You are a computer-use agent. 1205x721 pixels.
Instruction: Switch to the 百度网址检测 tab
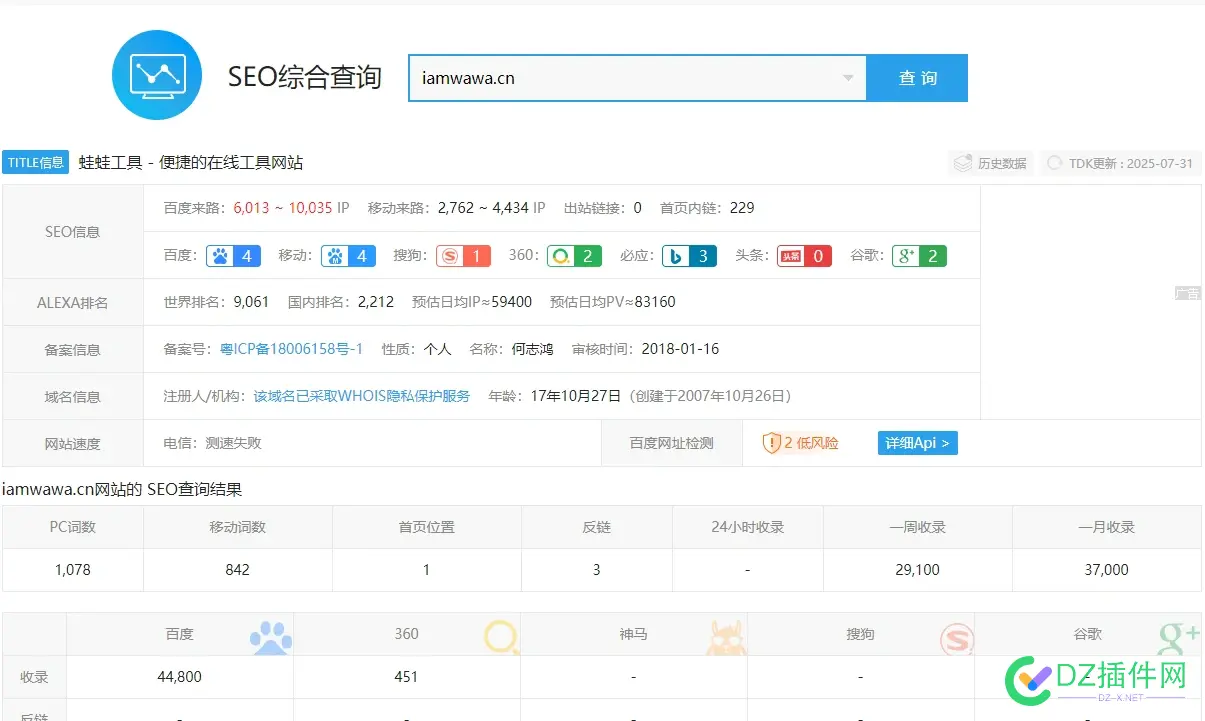click(x=670, y=443)
